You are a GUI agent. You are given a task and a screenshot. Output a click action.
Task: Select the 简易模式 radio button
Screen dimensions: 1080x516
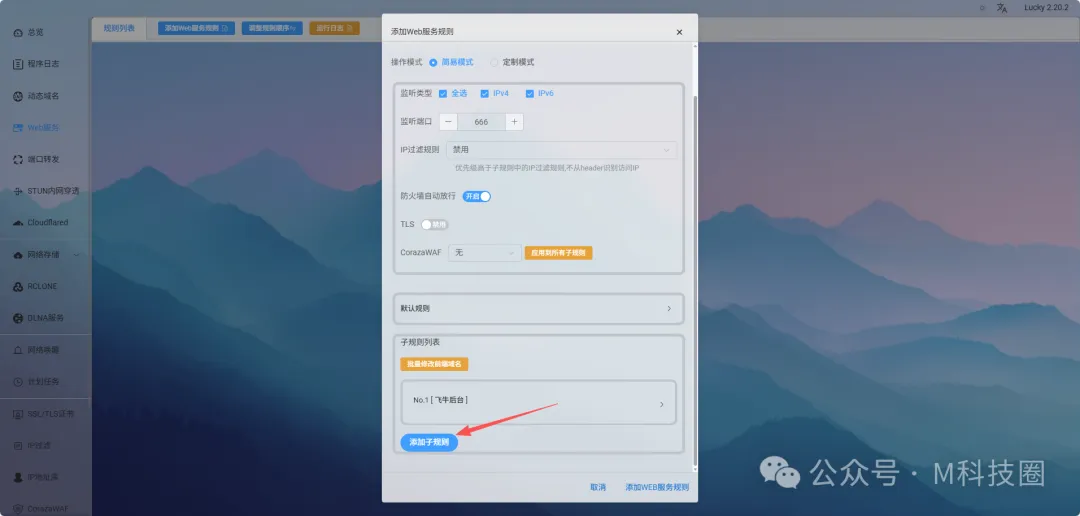click(433, 62)
